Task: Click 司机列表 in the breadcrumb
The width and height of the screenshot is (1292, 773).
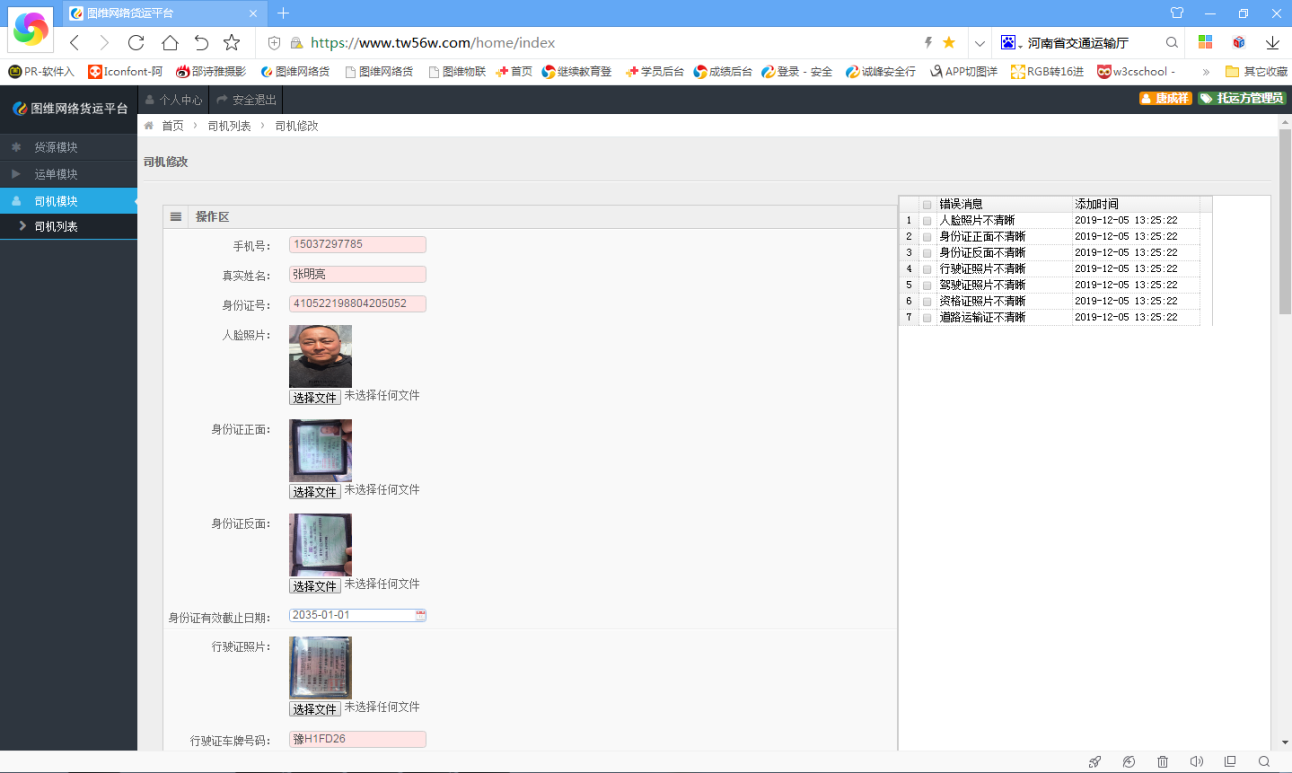Action: (x=229, y=126)
